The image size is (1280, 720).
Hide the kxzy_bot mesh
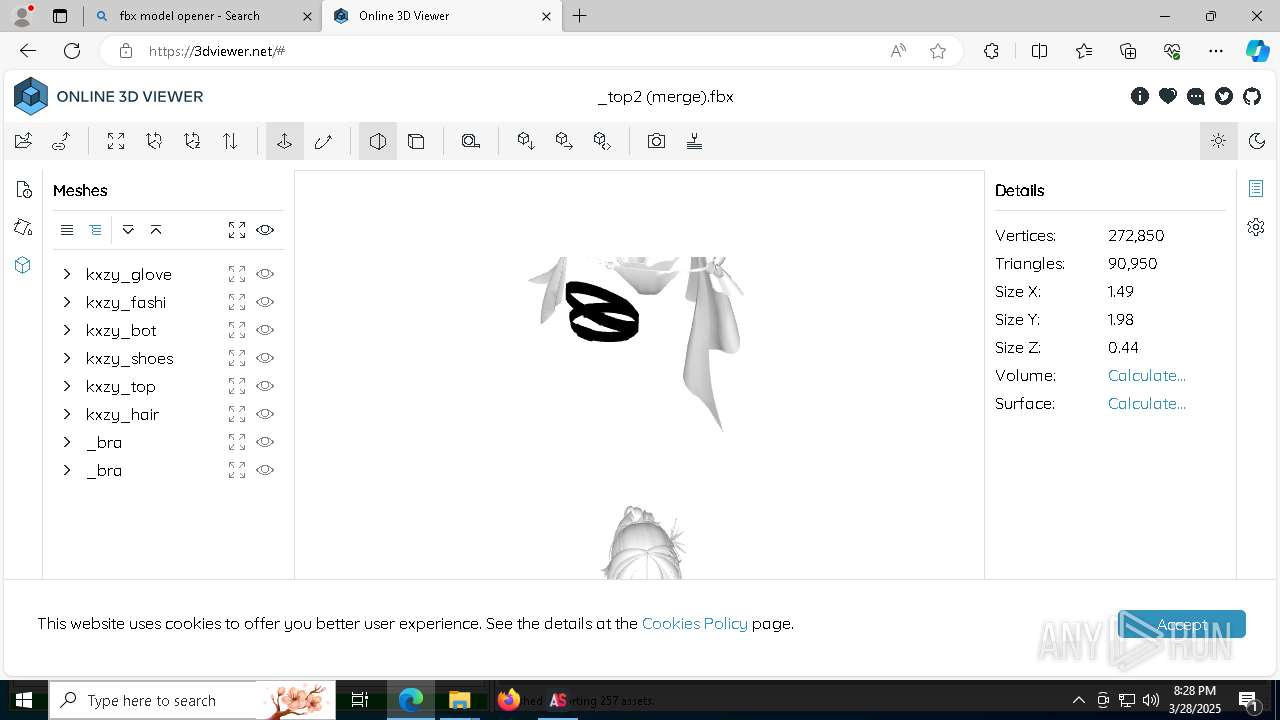pos(265,330)
